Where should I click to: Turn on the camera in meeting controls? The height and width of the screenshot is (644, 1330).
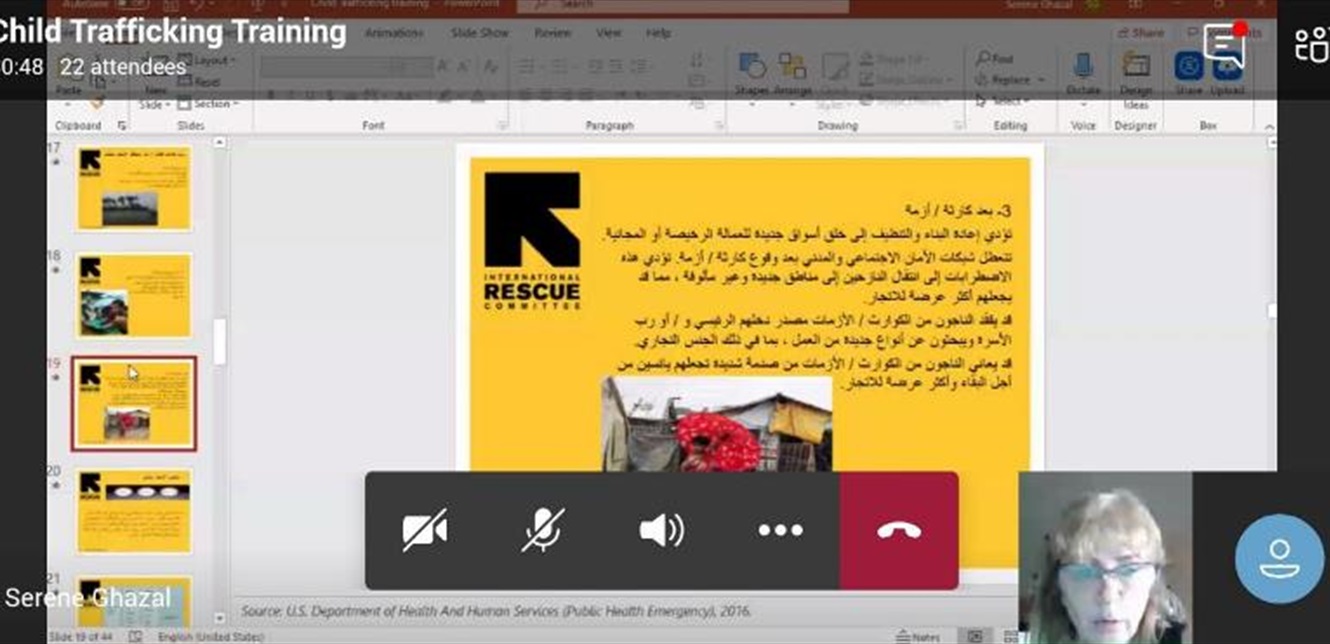[x=425, y=530]
